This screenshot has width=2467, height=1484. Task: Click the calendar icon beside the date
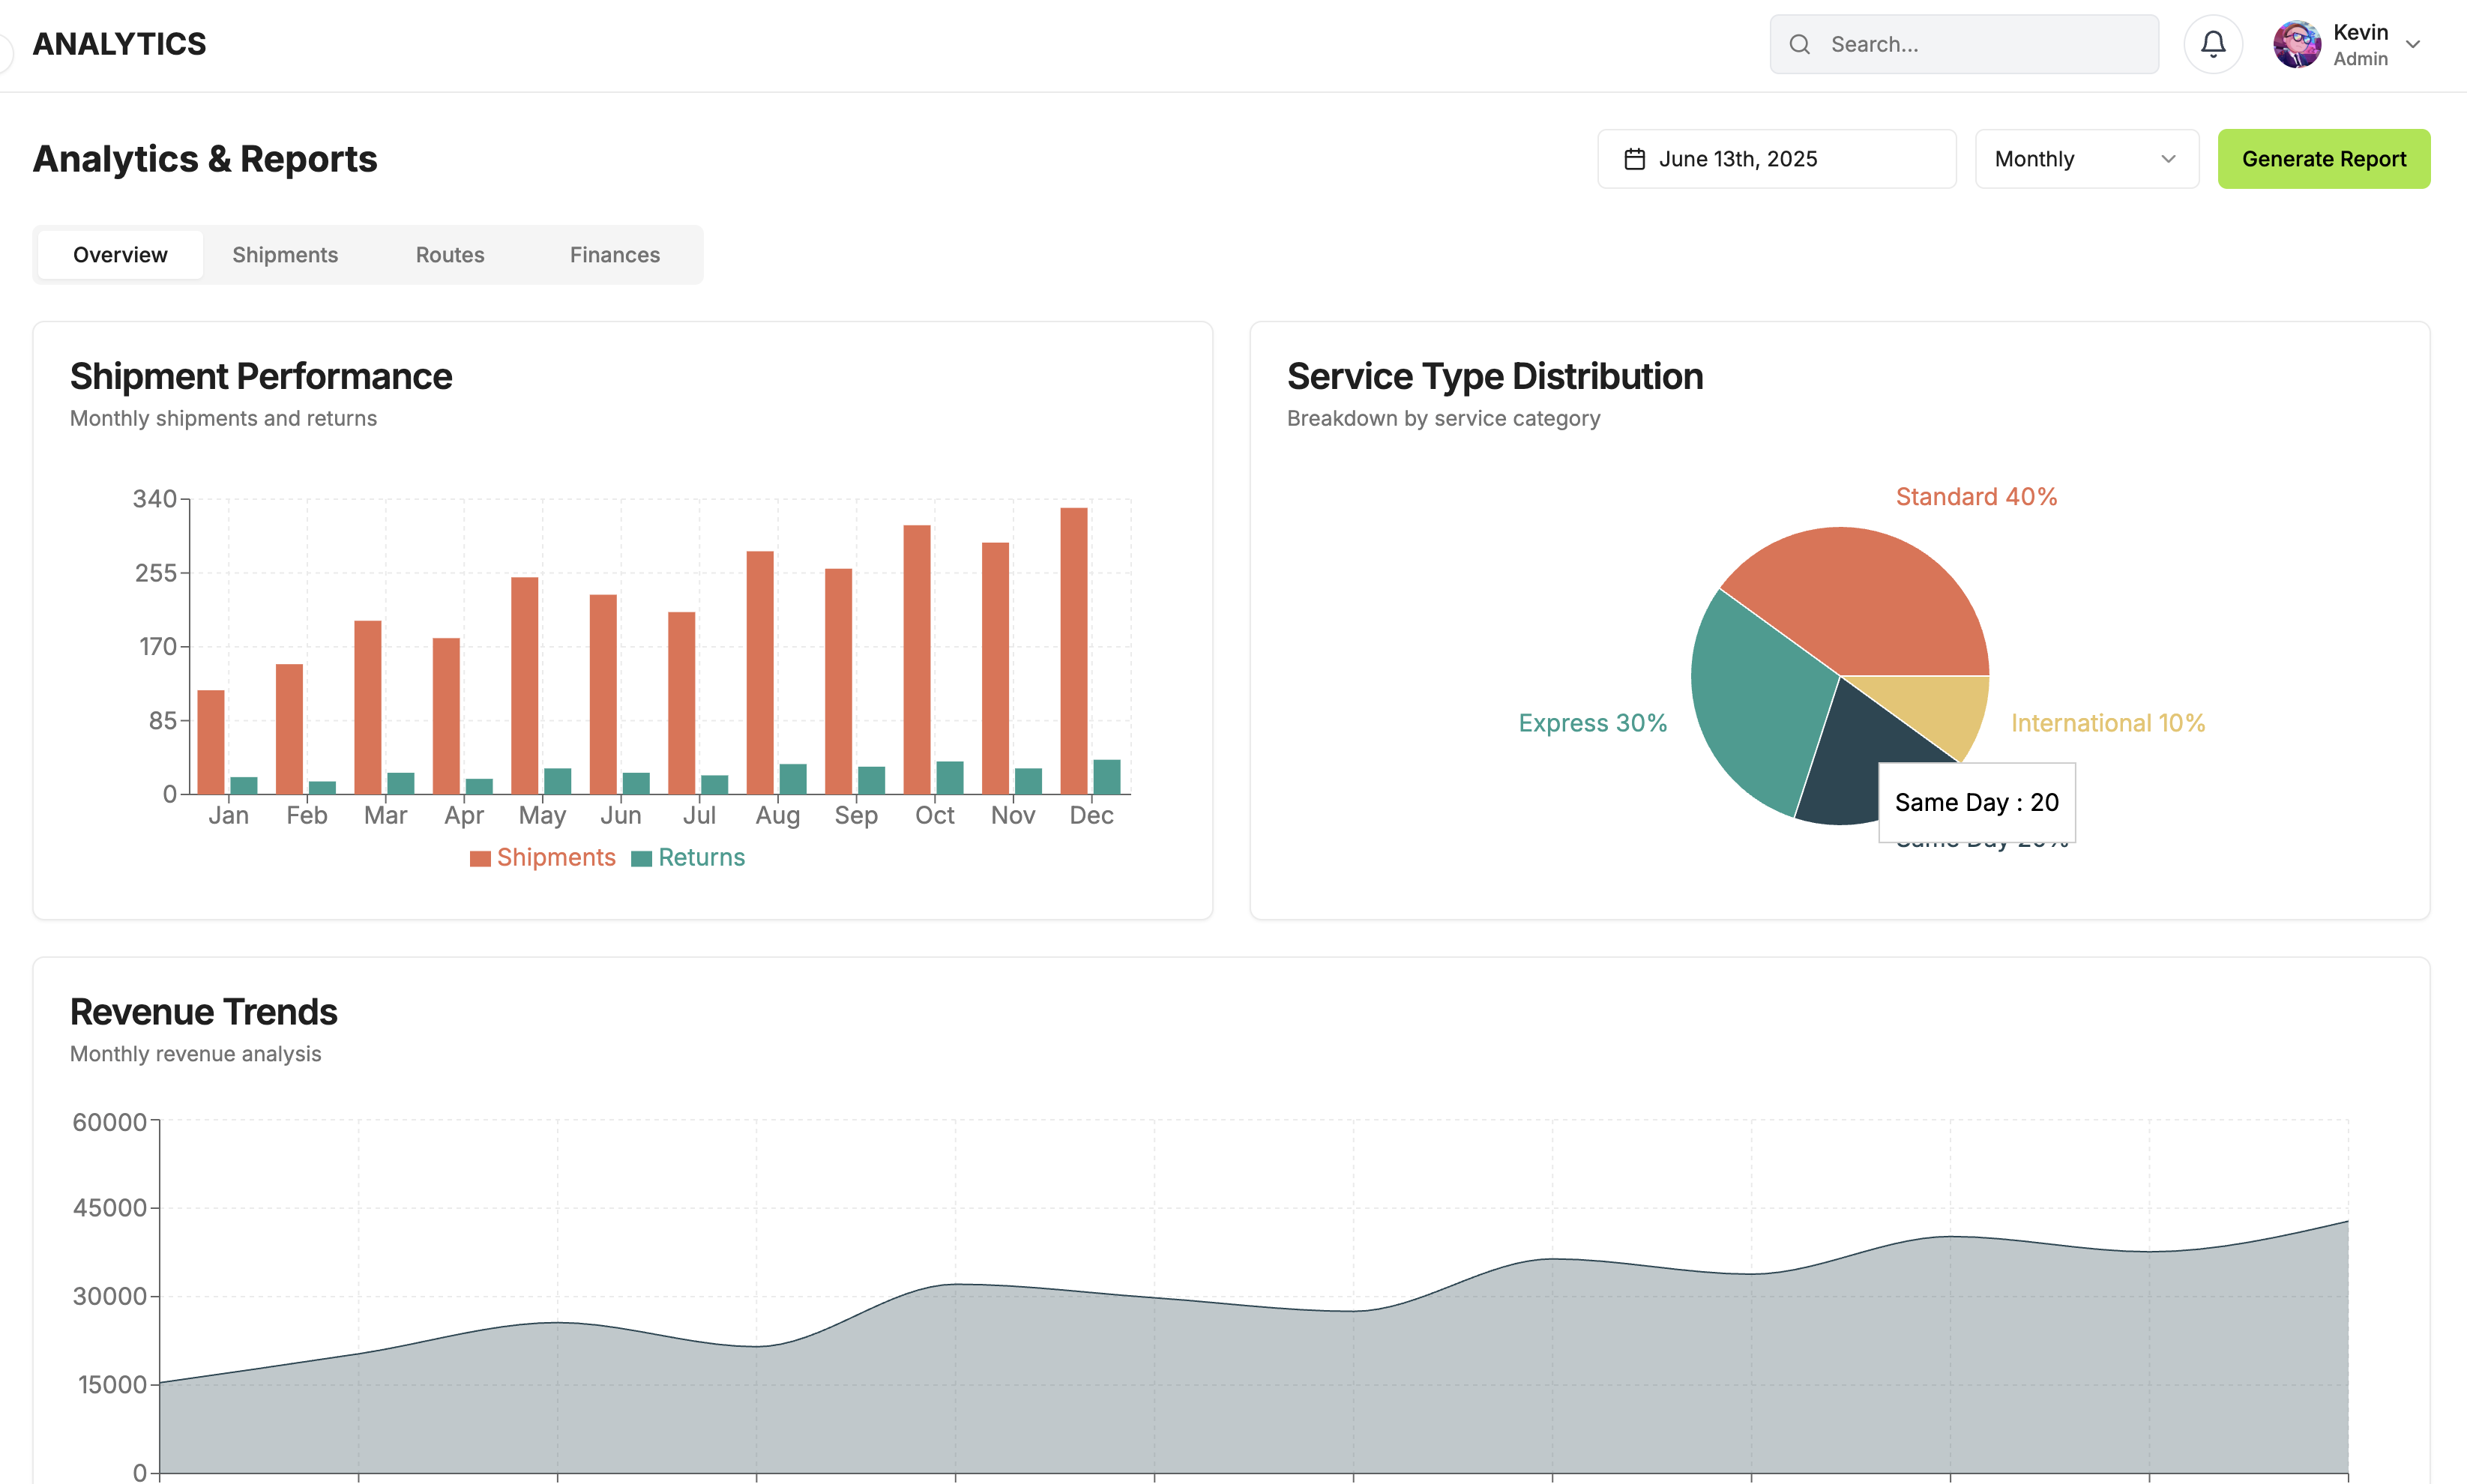pyautogui.click(x=1636, y=158)
